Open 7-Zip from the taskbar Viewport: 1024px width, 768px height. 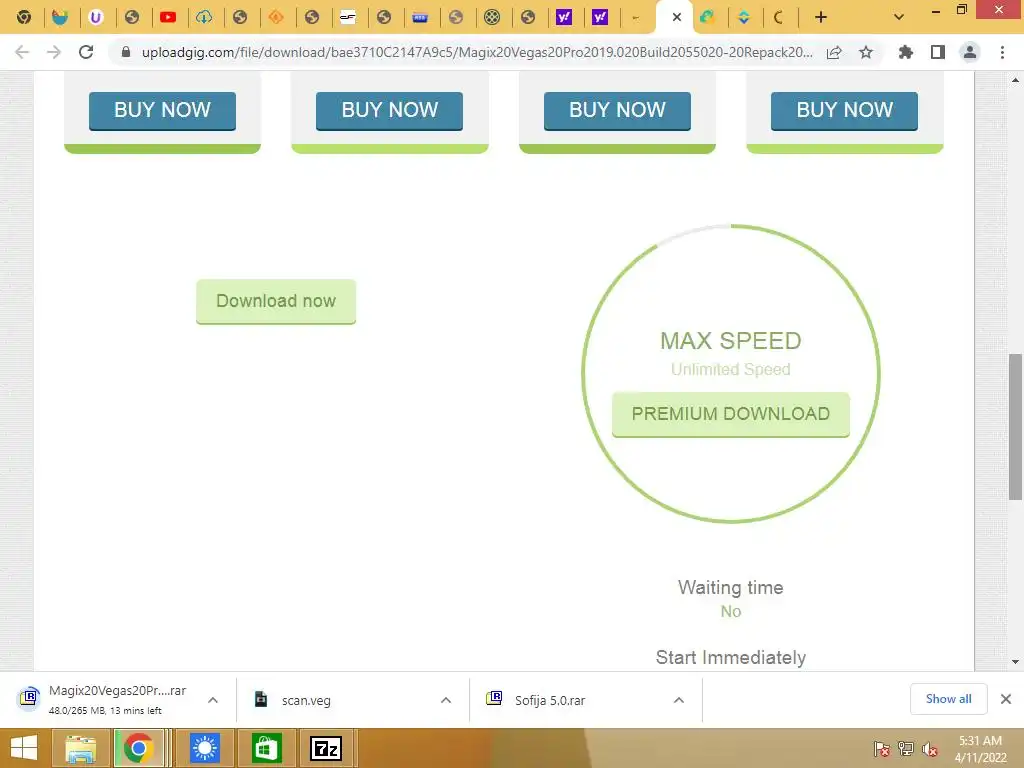click(326, 748)
